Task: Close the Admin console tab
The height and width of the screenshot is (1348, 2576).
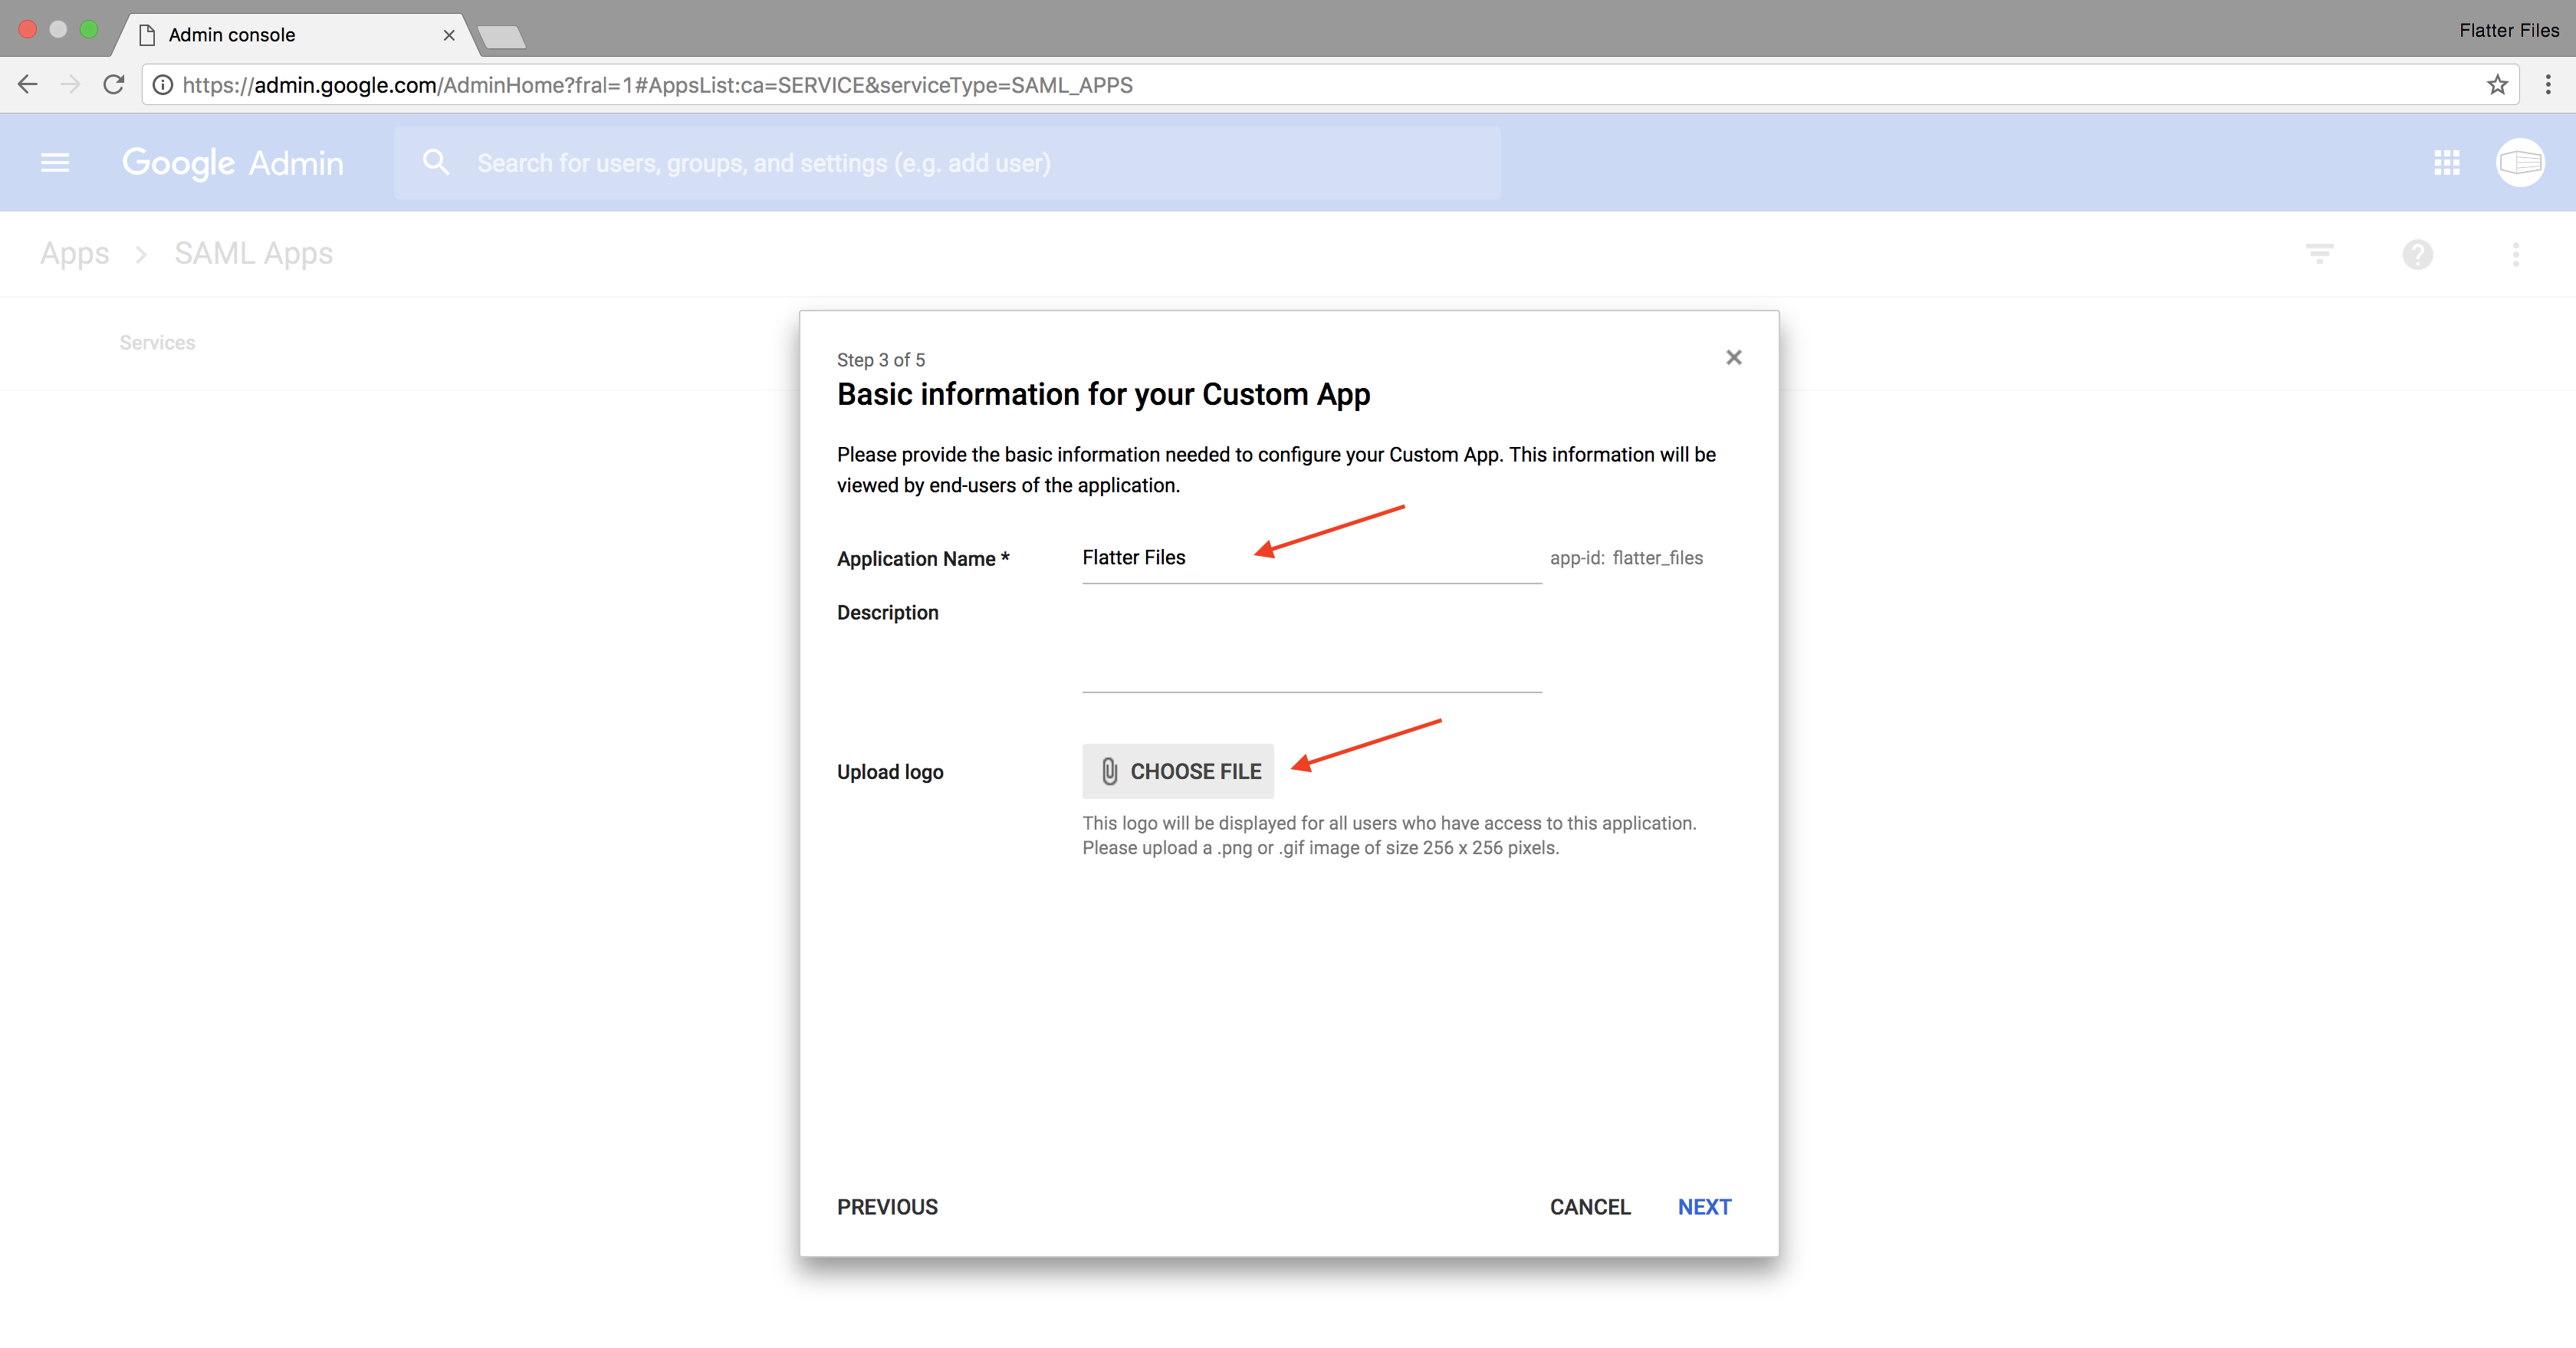Action: (x=449, y=35)
